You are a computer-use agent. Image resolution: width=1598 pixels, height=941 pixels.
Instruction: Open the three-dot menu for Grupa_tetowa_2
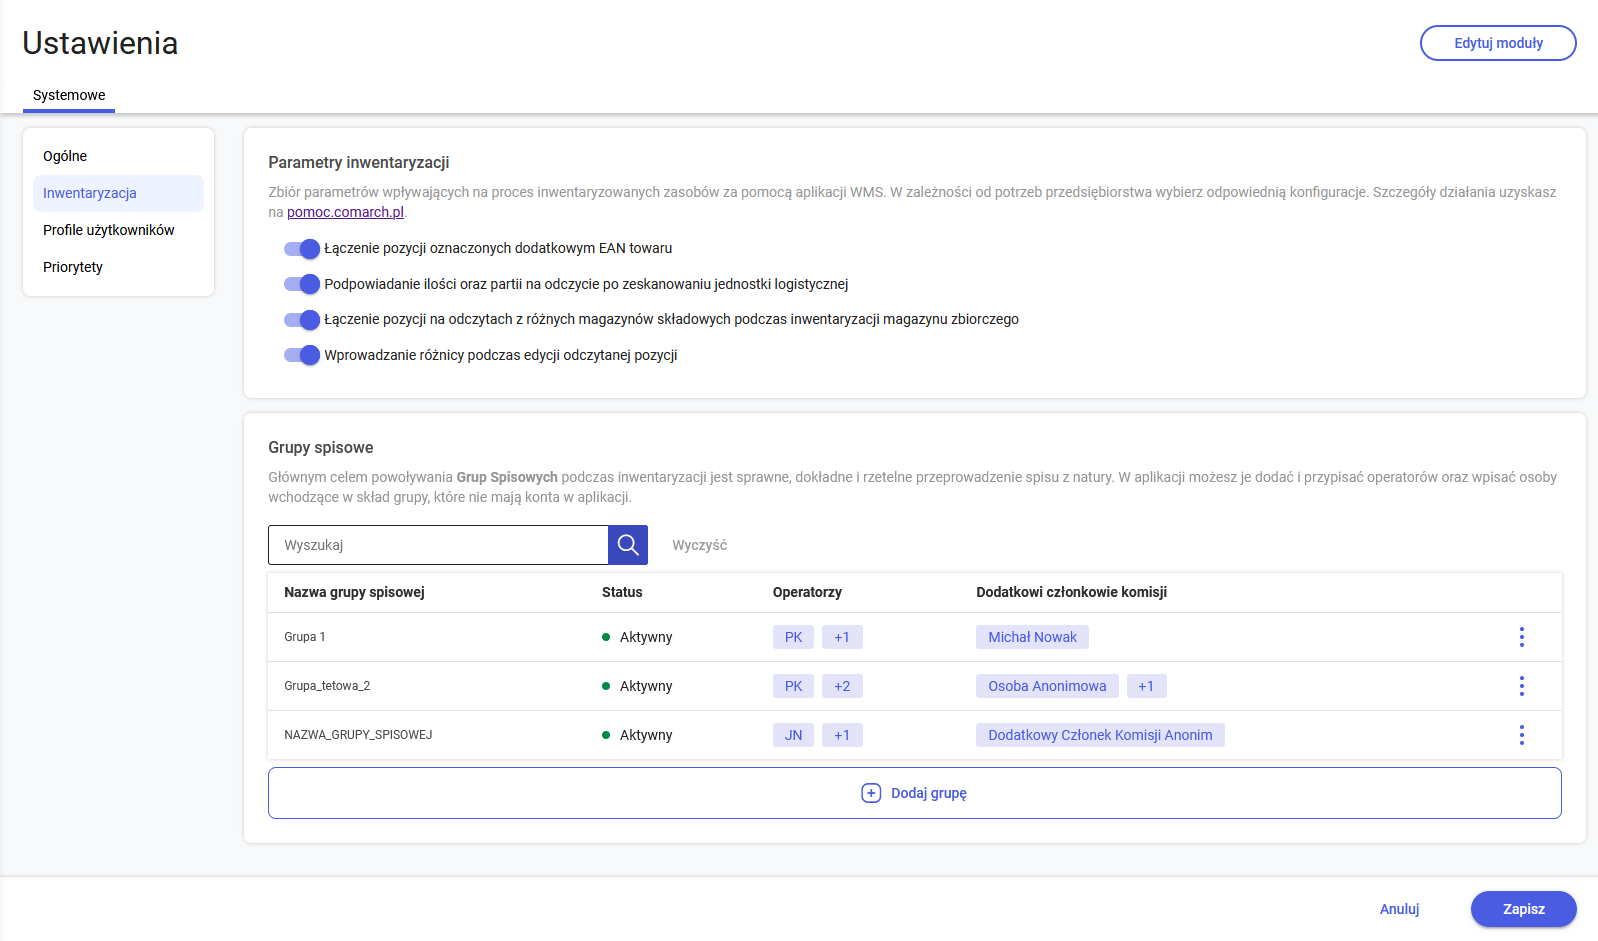[x=1521, y=686]
